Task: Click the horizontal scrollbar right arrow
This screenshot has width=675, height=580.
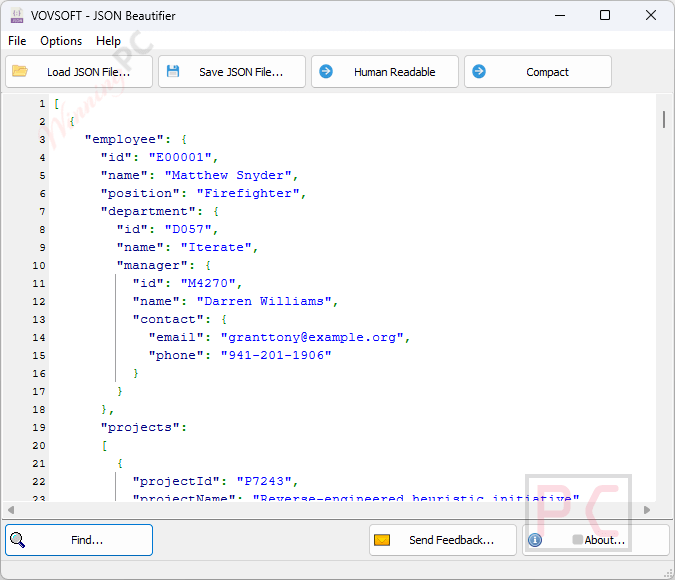Action: click(x=647, y=510)
